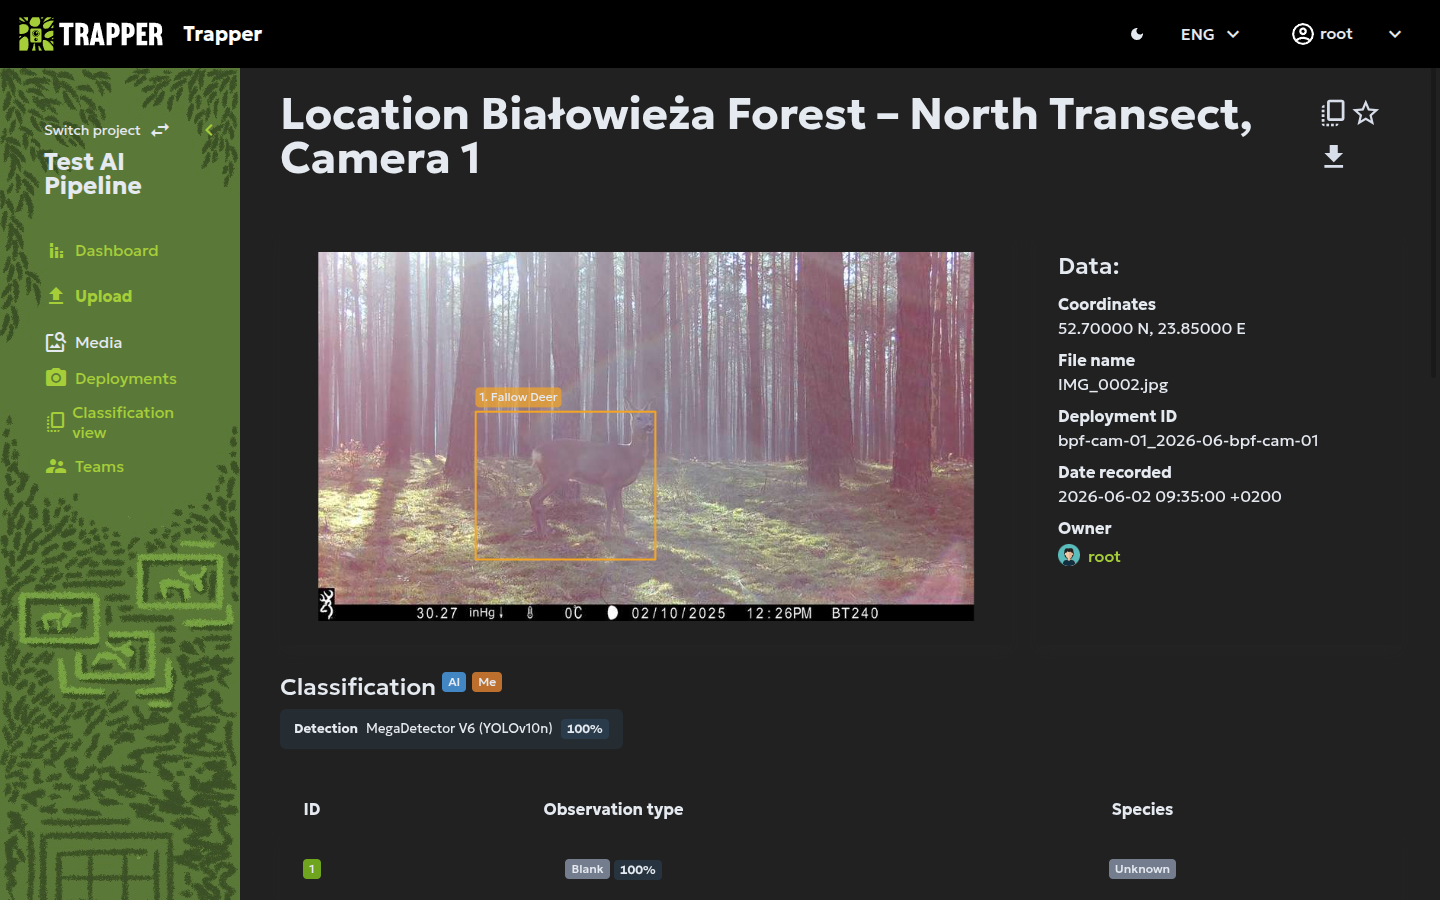This screenshot has width=1440, height=900.
Task: Open the ENG language dropdown
Action: tap(1210, 34)
